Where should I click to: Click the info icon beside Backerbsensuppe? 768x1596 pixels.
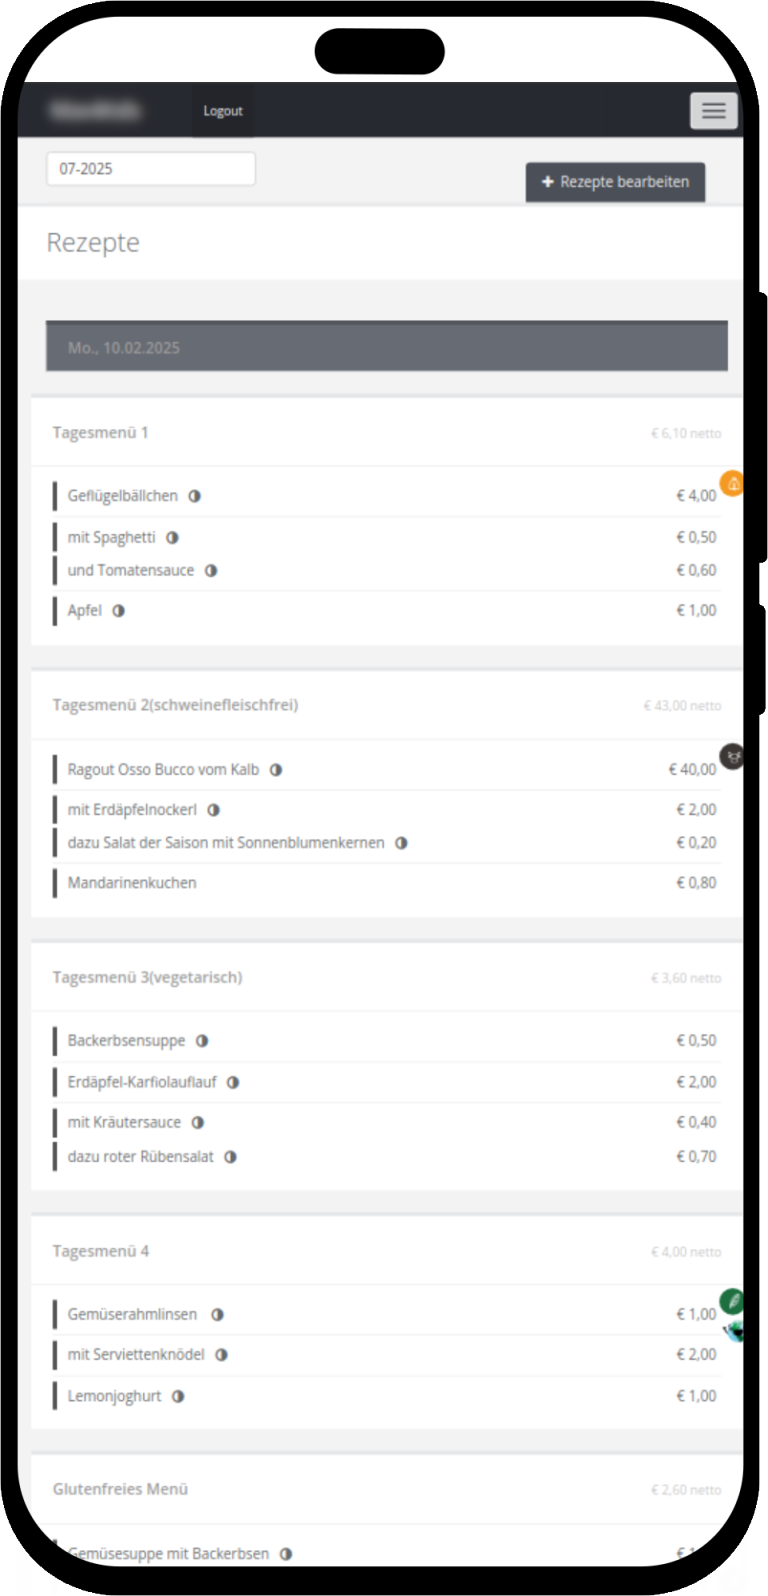pyautogui.click(x=202, y=1040)
